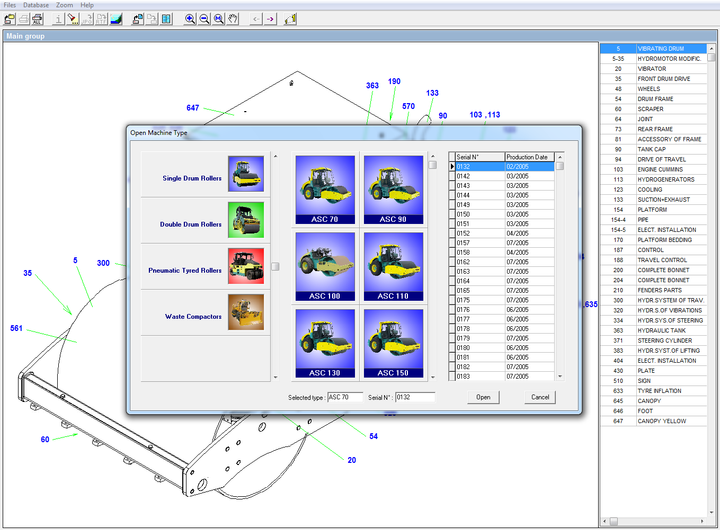
Task: Choose the Single Drum Rollers thumbnail
Action: [246, 174]
